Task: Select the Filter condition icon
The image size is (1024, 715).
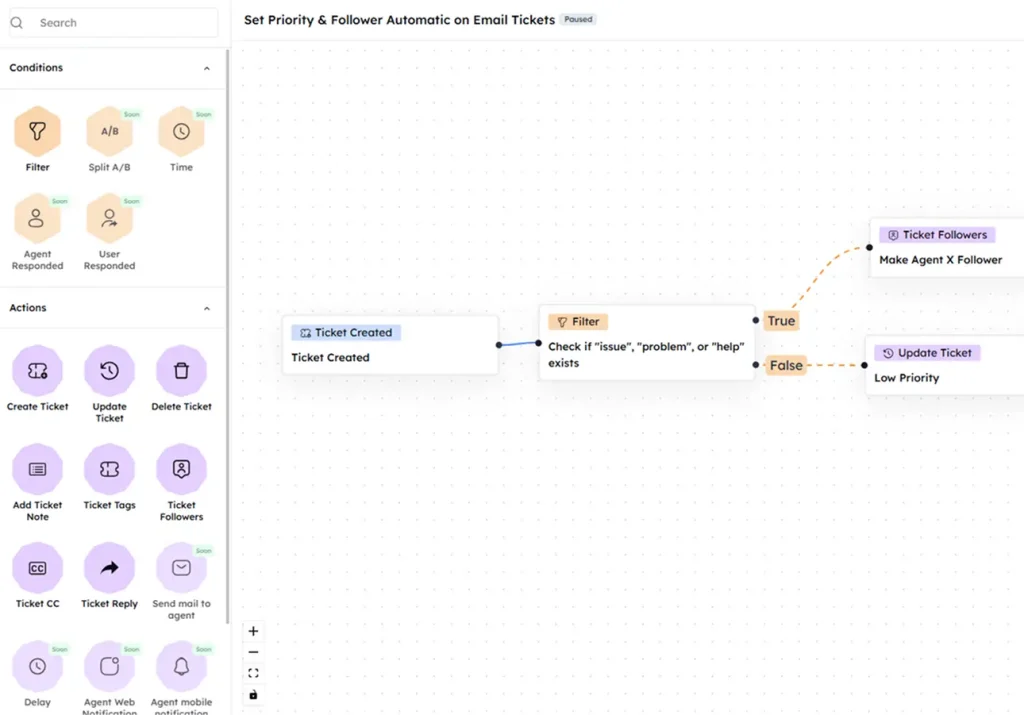Action: (x=37, y=131)
